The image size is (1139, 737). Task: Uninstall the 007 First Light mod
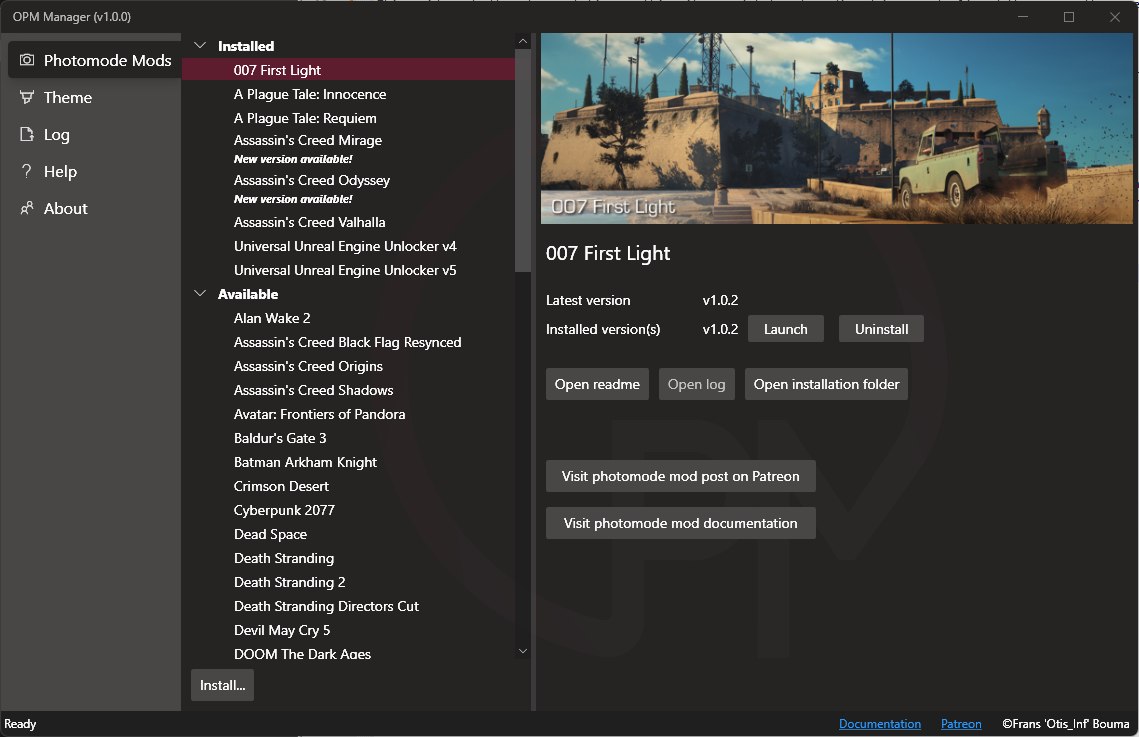click(x=881, y=329)
